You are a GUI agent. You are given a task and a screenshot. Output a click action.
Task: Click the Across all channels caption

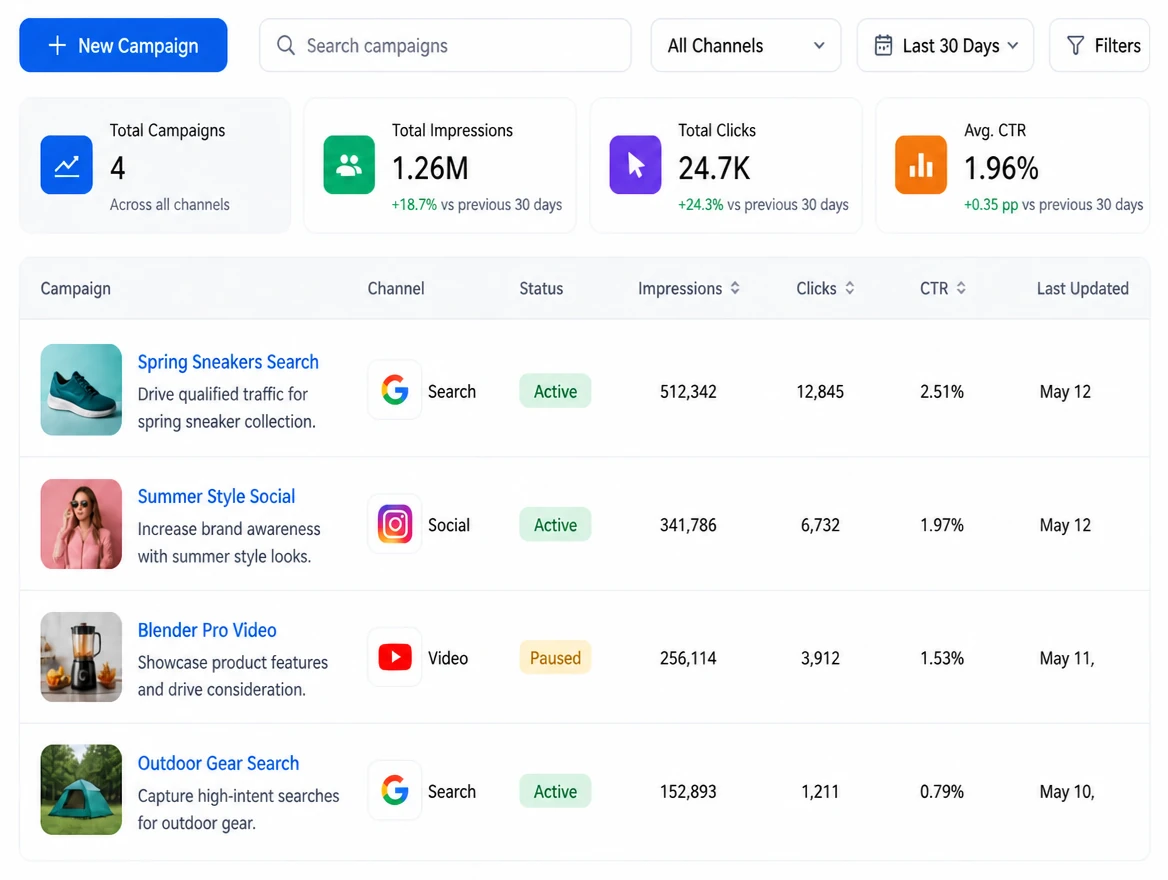tap(170, 205)
